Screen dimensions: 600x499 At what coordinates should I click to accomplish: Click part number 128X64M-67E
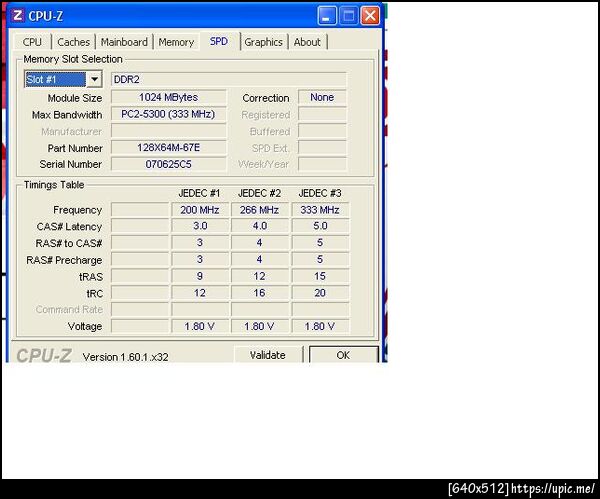[x=169, y=148]
